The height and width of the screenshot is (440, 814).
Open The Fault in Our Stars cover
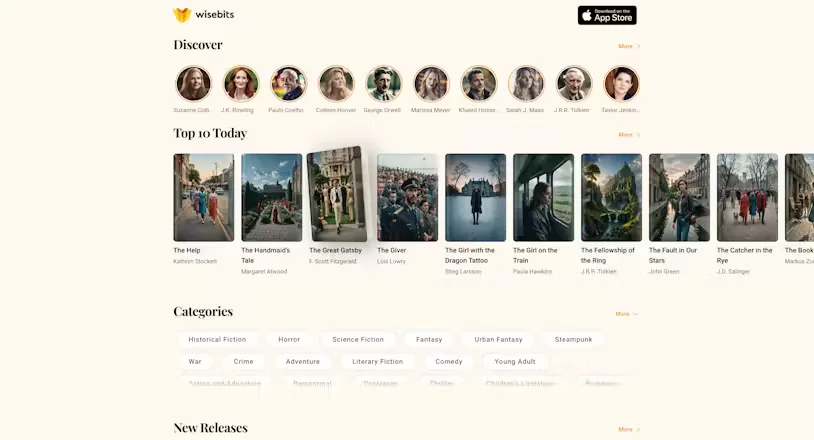(680, 197)
